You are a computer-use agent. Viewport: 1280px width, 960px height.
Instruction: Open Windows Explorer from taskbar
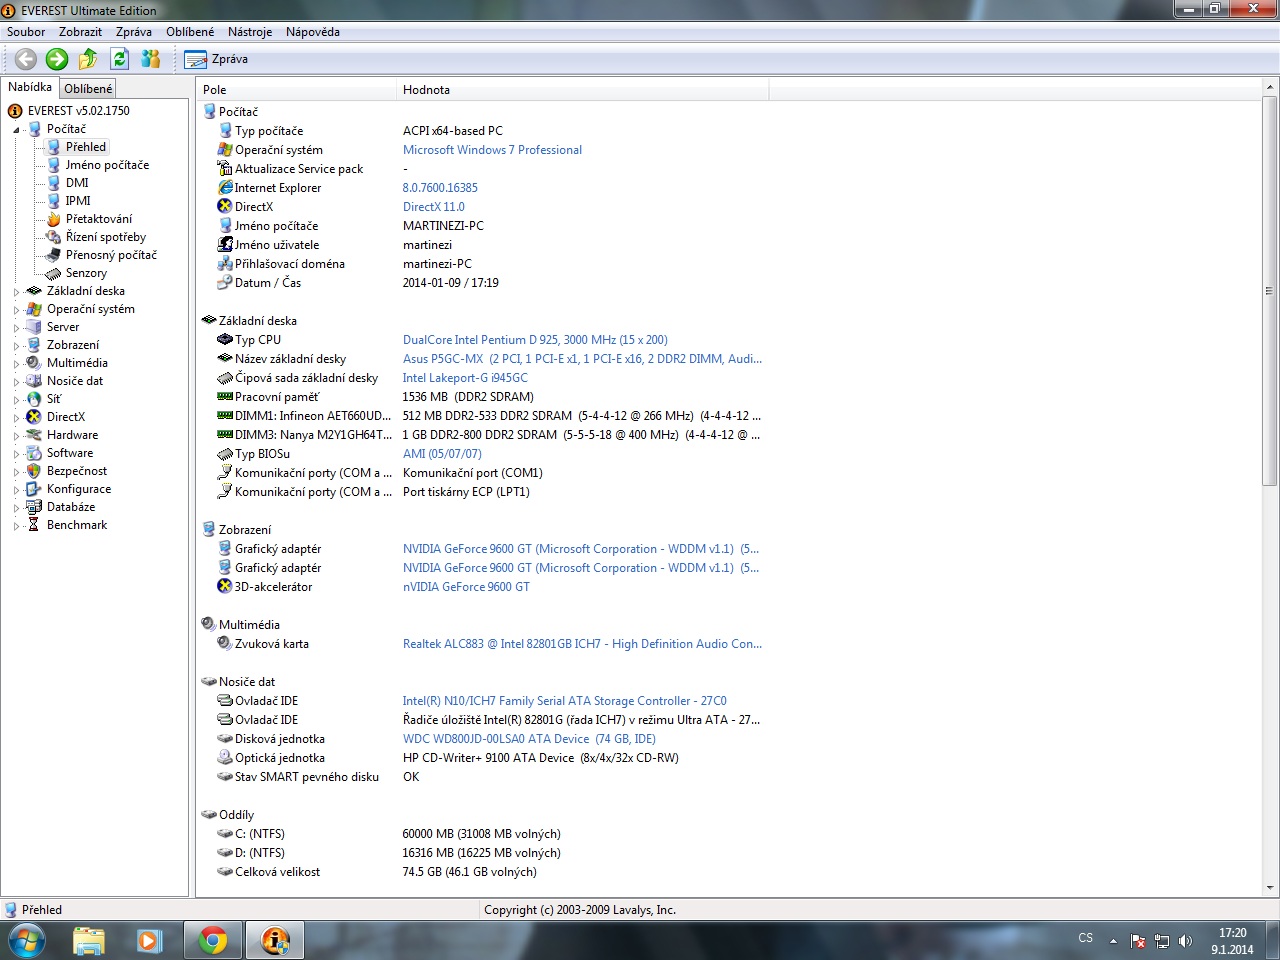[x=89, y=940]
